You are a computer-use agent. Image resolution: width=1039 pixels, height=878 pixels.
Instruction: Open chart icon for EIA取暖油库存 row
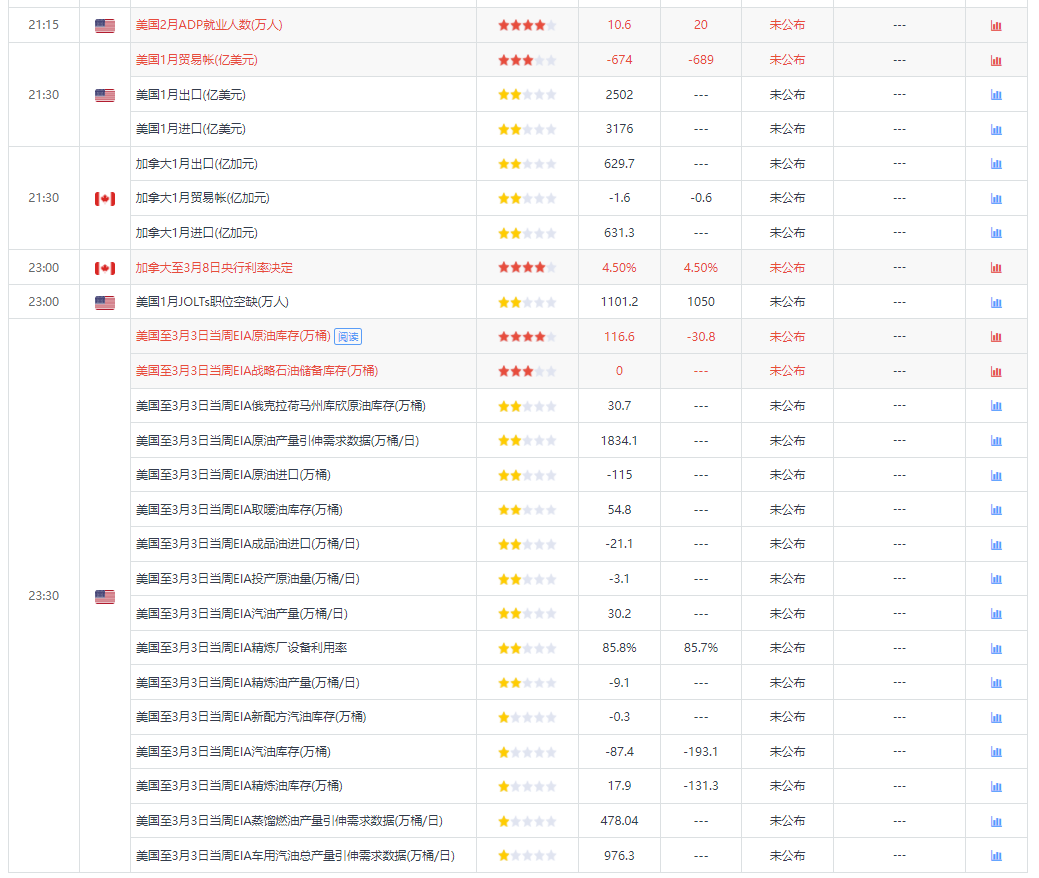[x=996, y=510]
